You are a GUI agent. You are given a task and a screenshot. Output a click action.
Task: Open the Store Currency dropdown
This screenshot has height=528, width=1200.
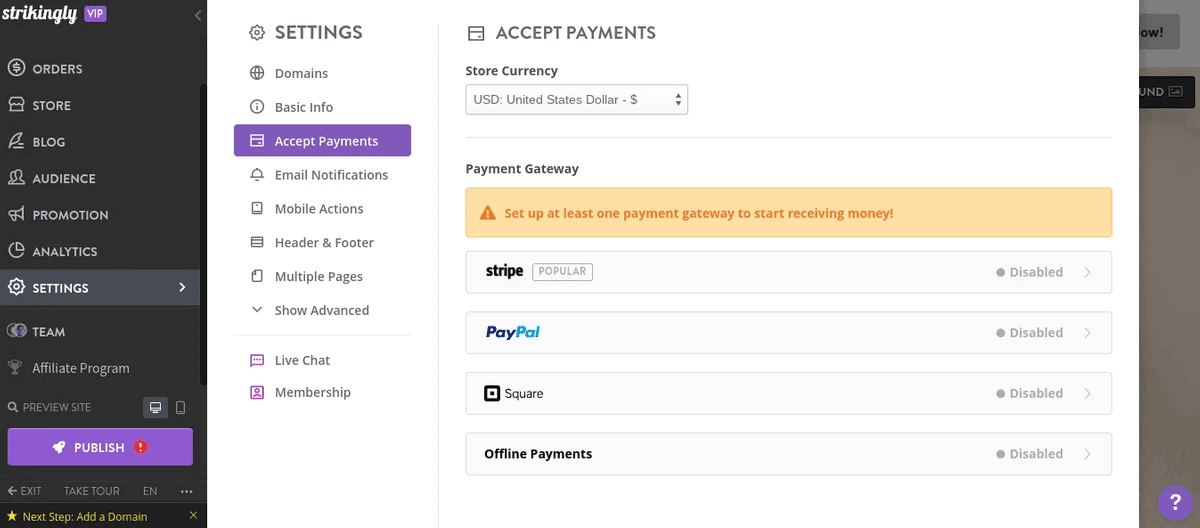click(576, 100)
